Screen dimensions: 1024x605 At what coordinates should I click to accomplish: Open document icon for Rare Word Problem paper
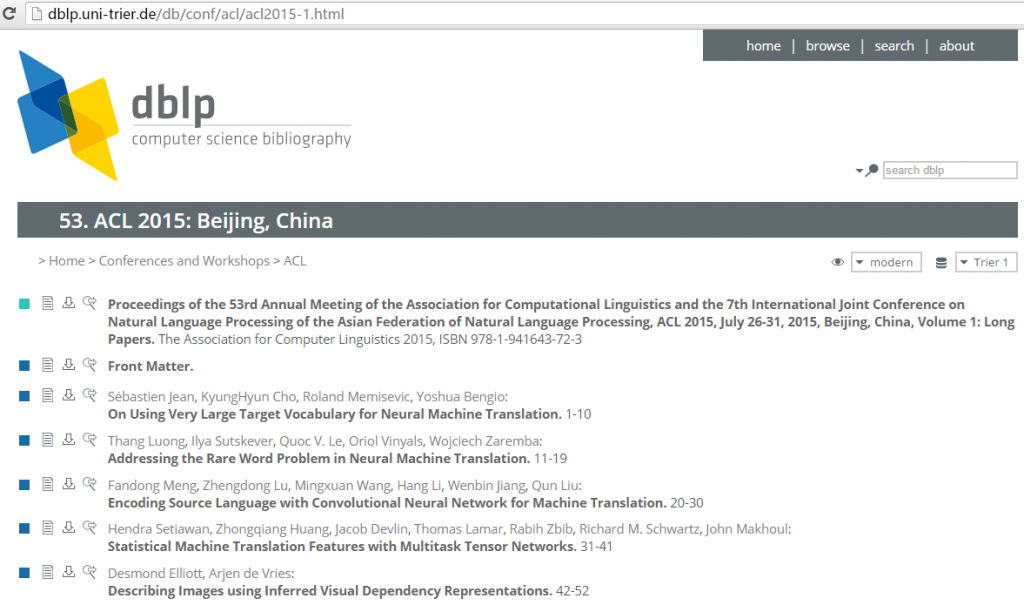47,439
